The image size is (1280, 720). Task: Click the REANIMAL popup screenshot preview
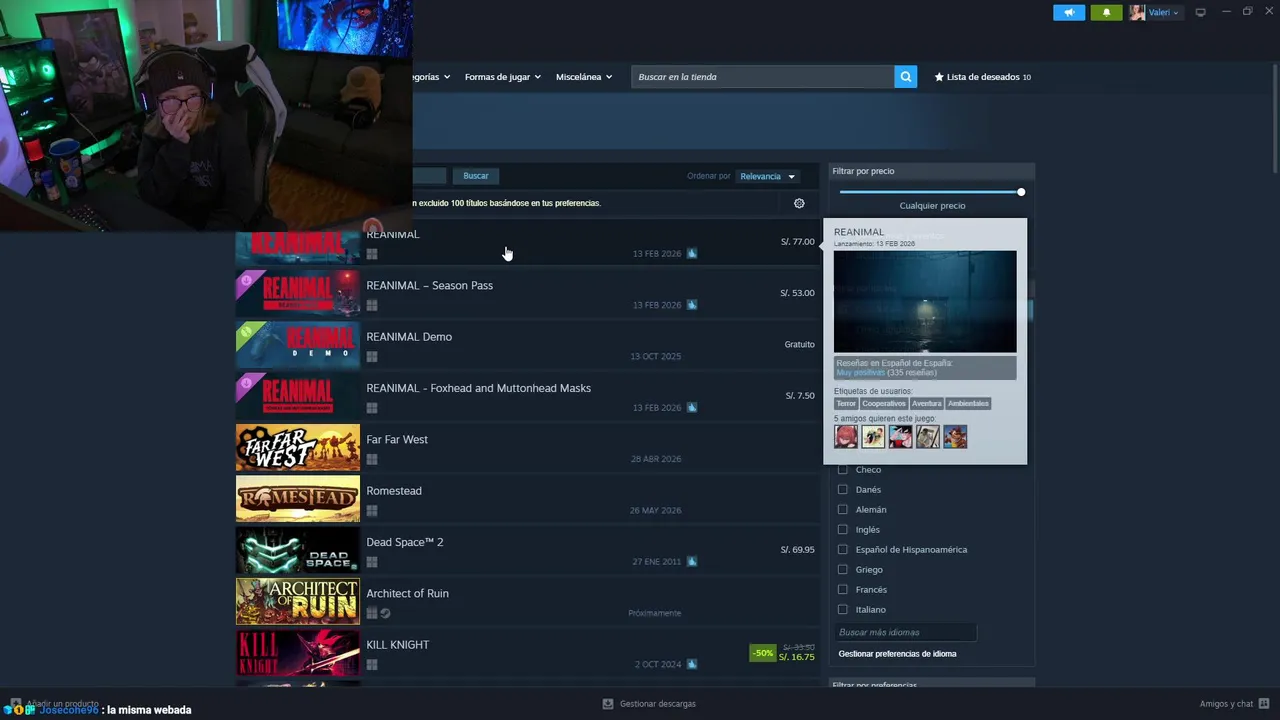[x=925, y=301]
